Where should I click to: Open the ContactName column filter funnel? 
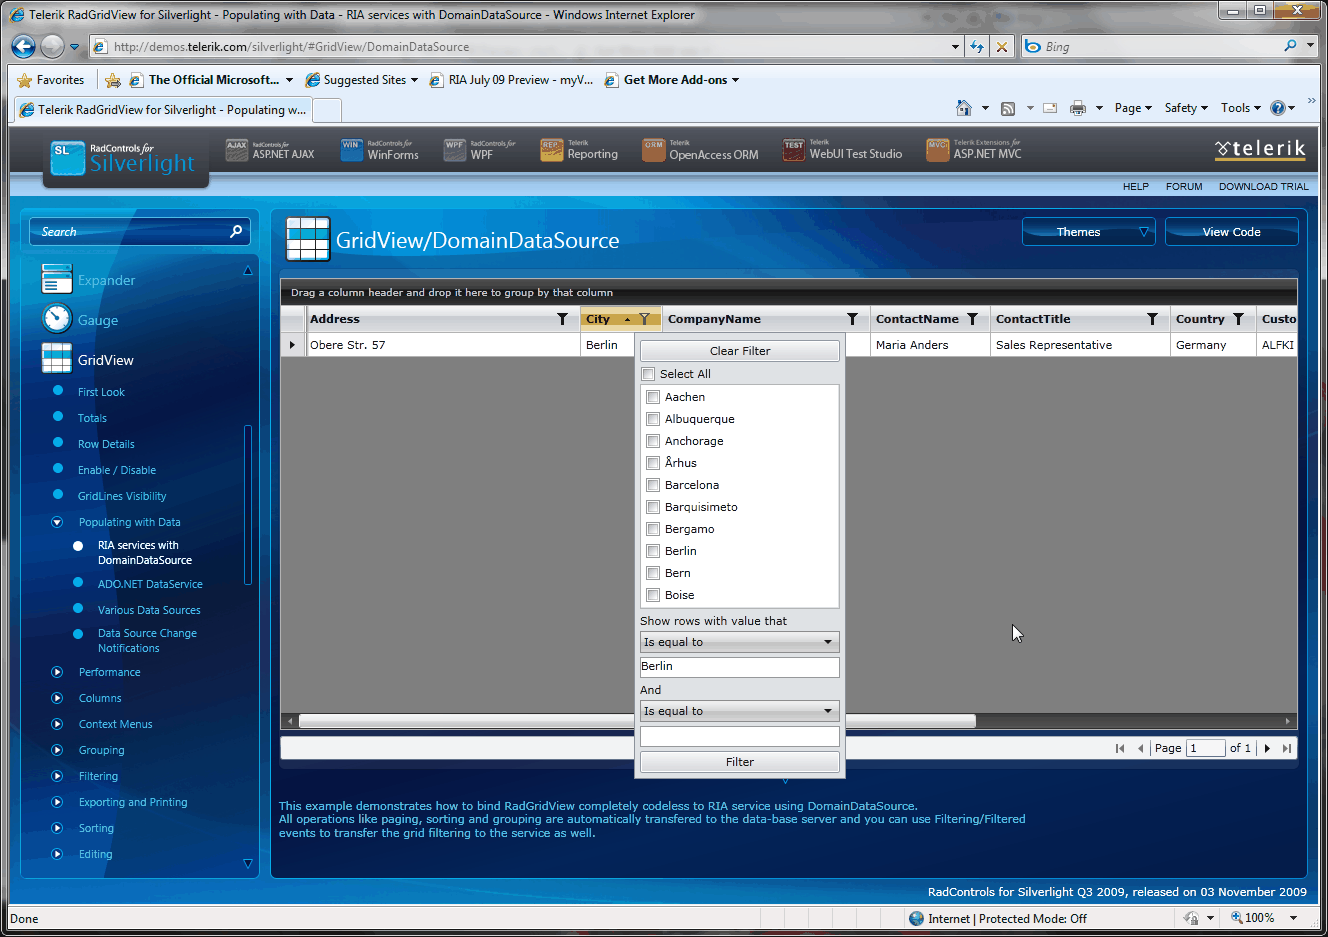pyautogui.click(x=973, y=319)
